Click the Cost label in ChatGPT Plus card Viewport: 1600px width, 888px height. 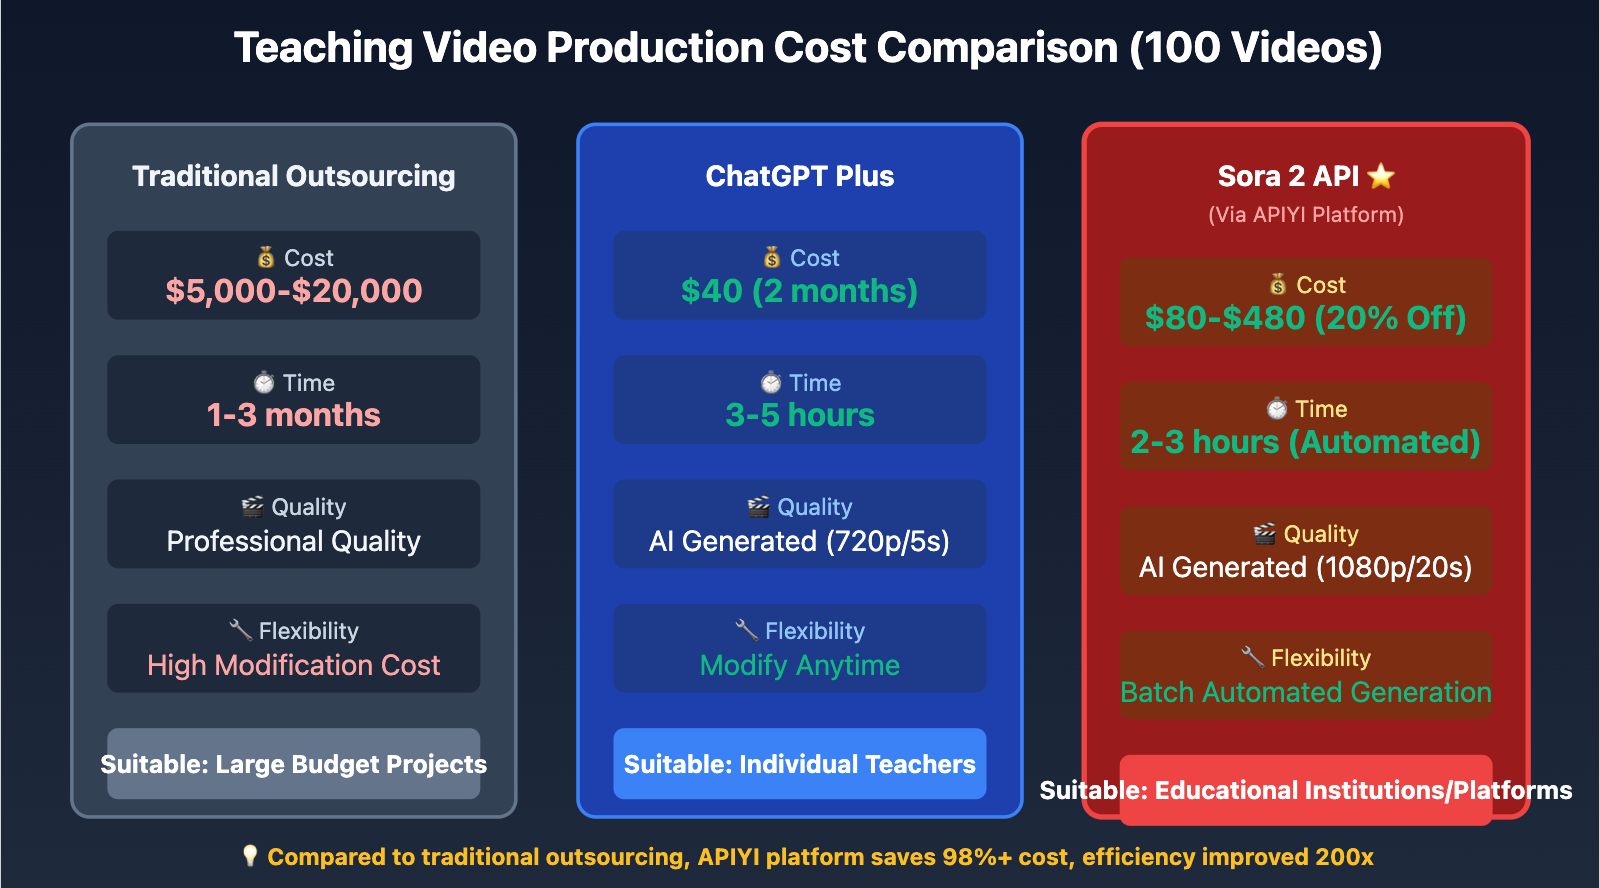[815, 258]
